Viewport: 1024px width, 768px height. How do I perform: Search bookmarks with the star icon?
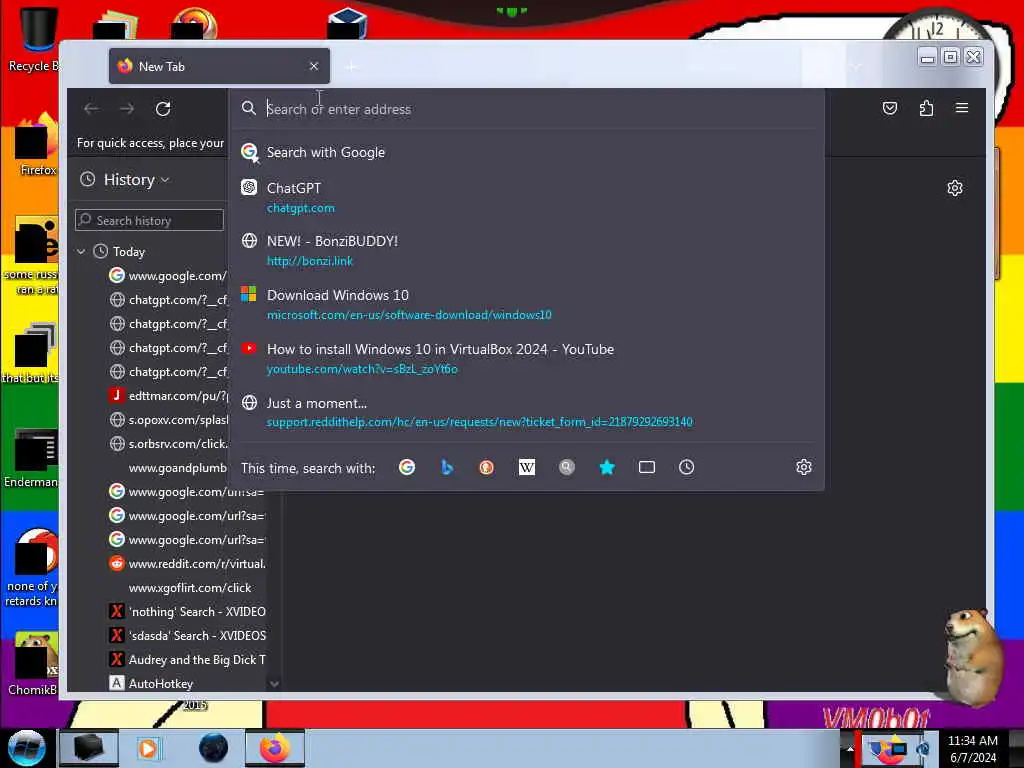(607, 467)
